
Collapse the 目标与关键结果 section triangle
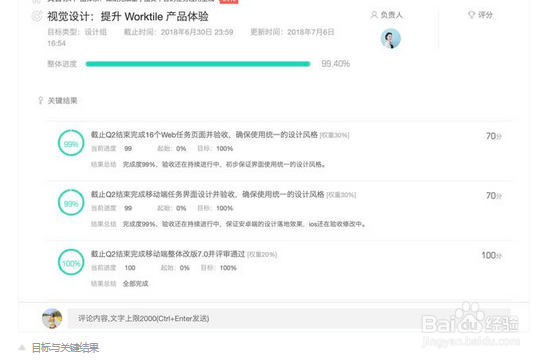[22, 348]
